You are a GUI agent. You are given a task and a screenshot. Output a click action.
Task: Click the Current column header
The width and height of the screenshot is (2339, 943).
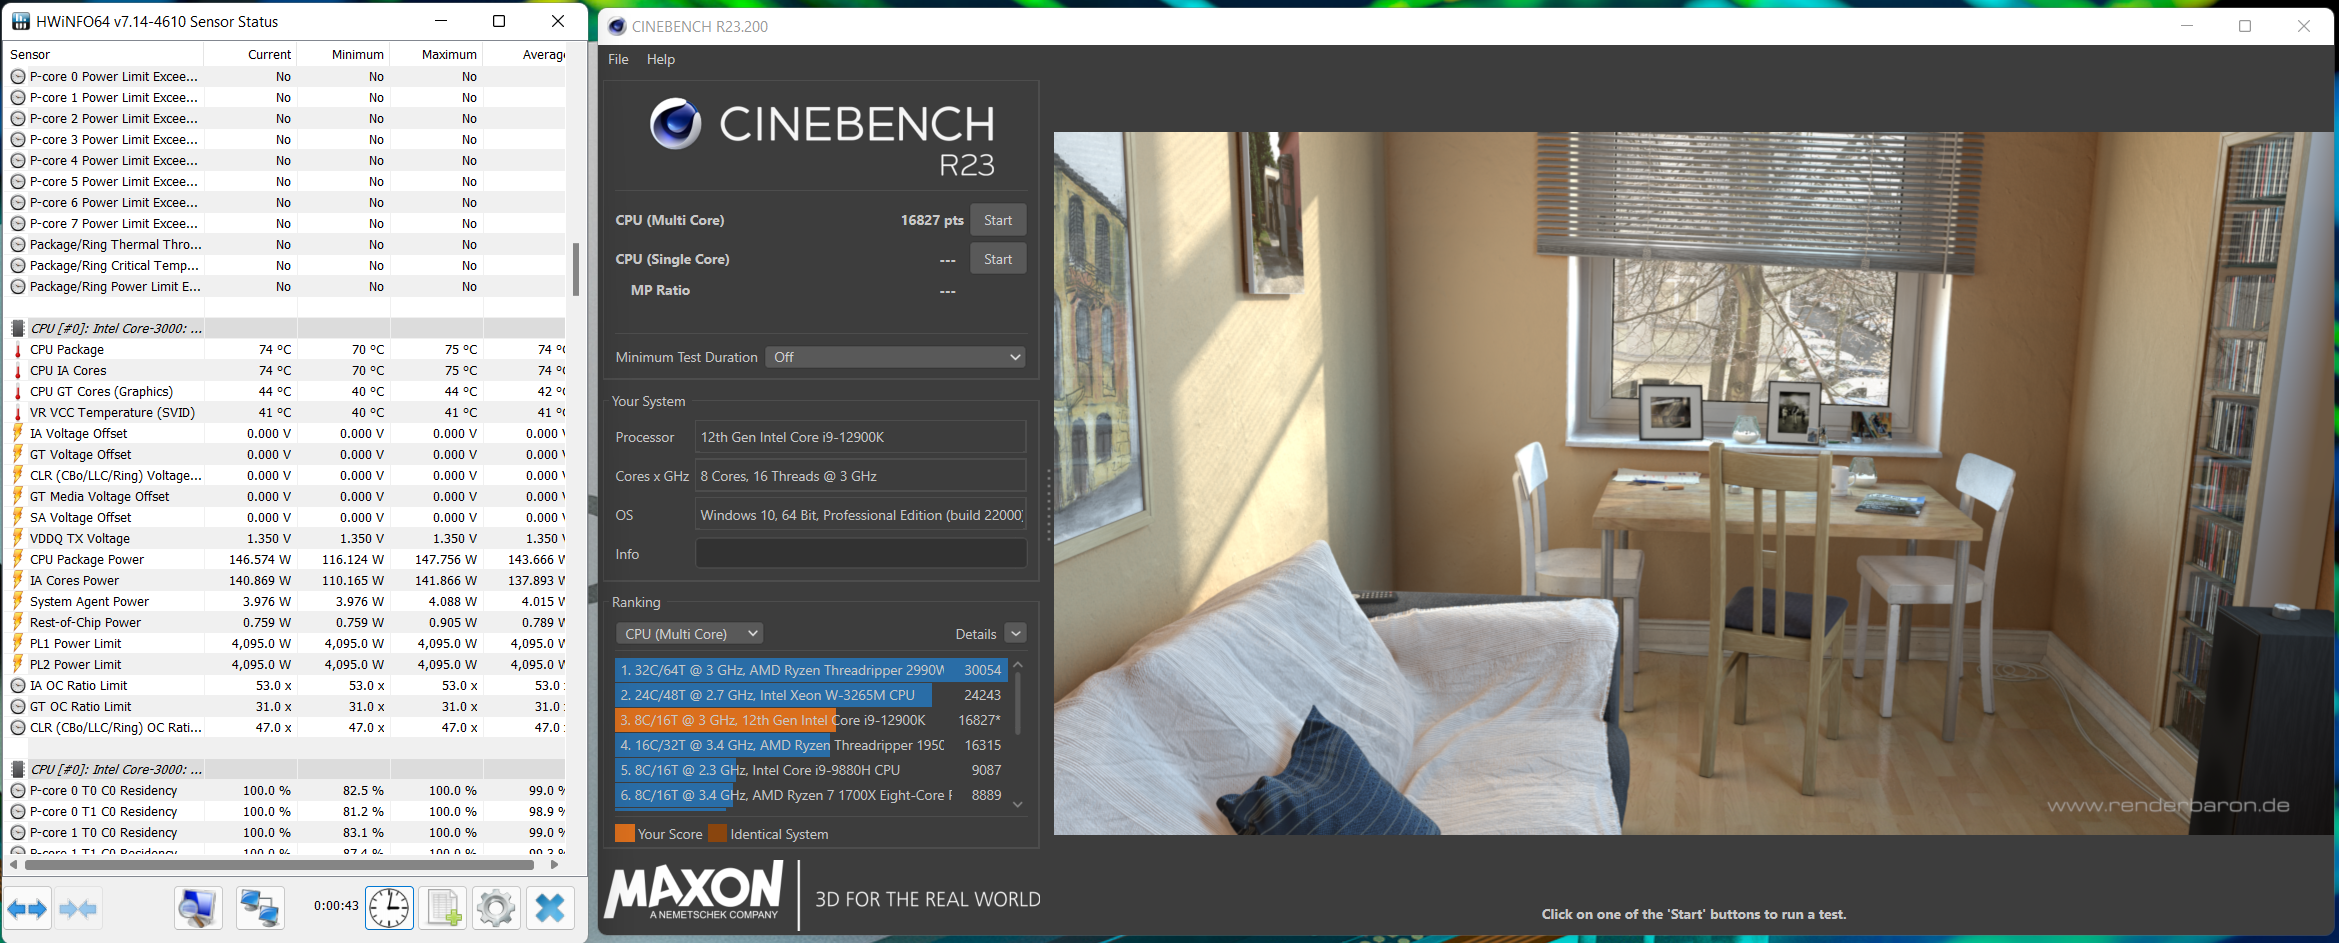(x=251, y=54)
